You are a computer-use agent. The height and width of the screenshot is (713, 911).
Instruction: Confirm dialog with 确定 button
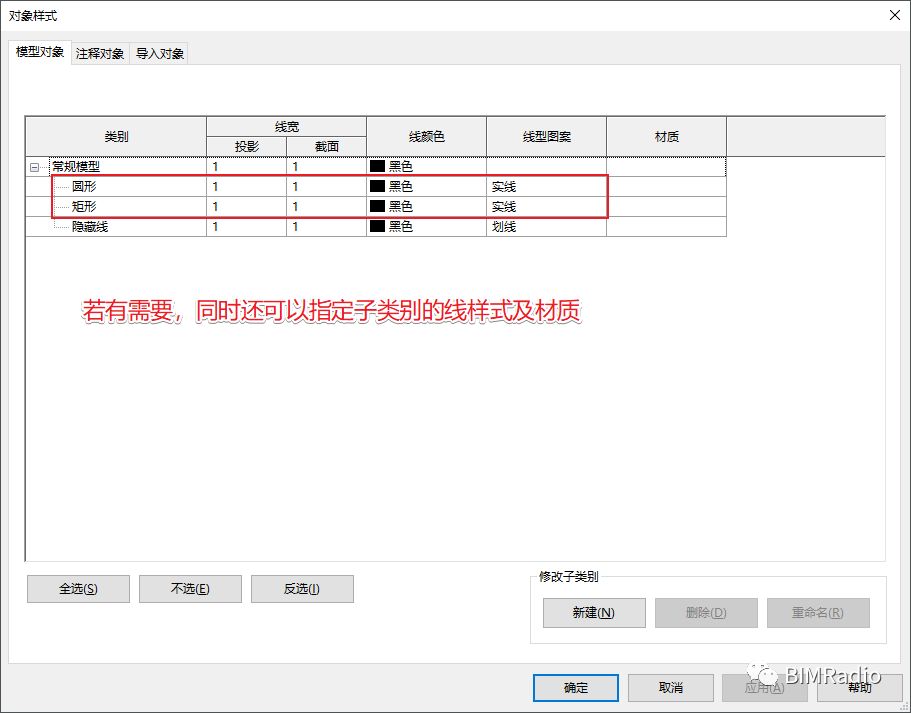tap(576, 688)
